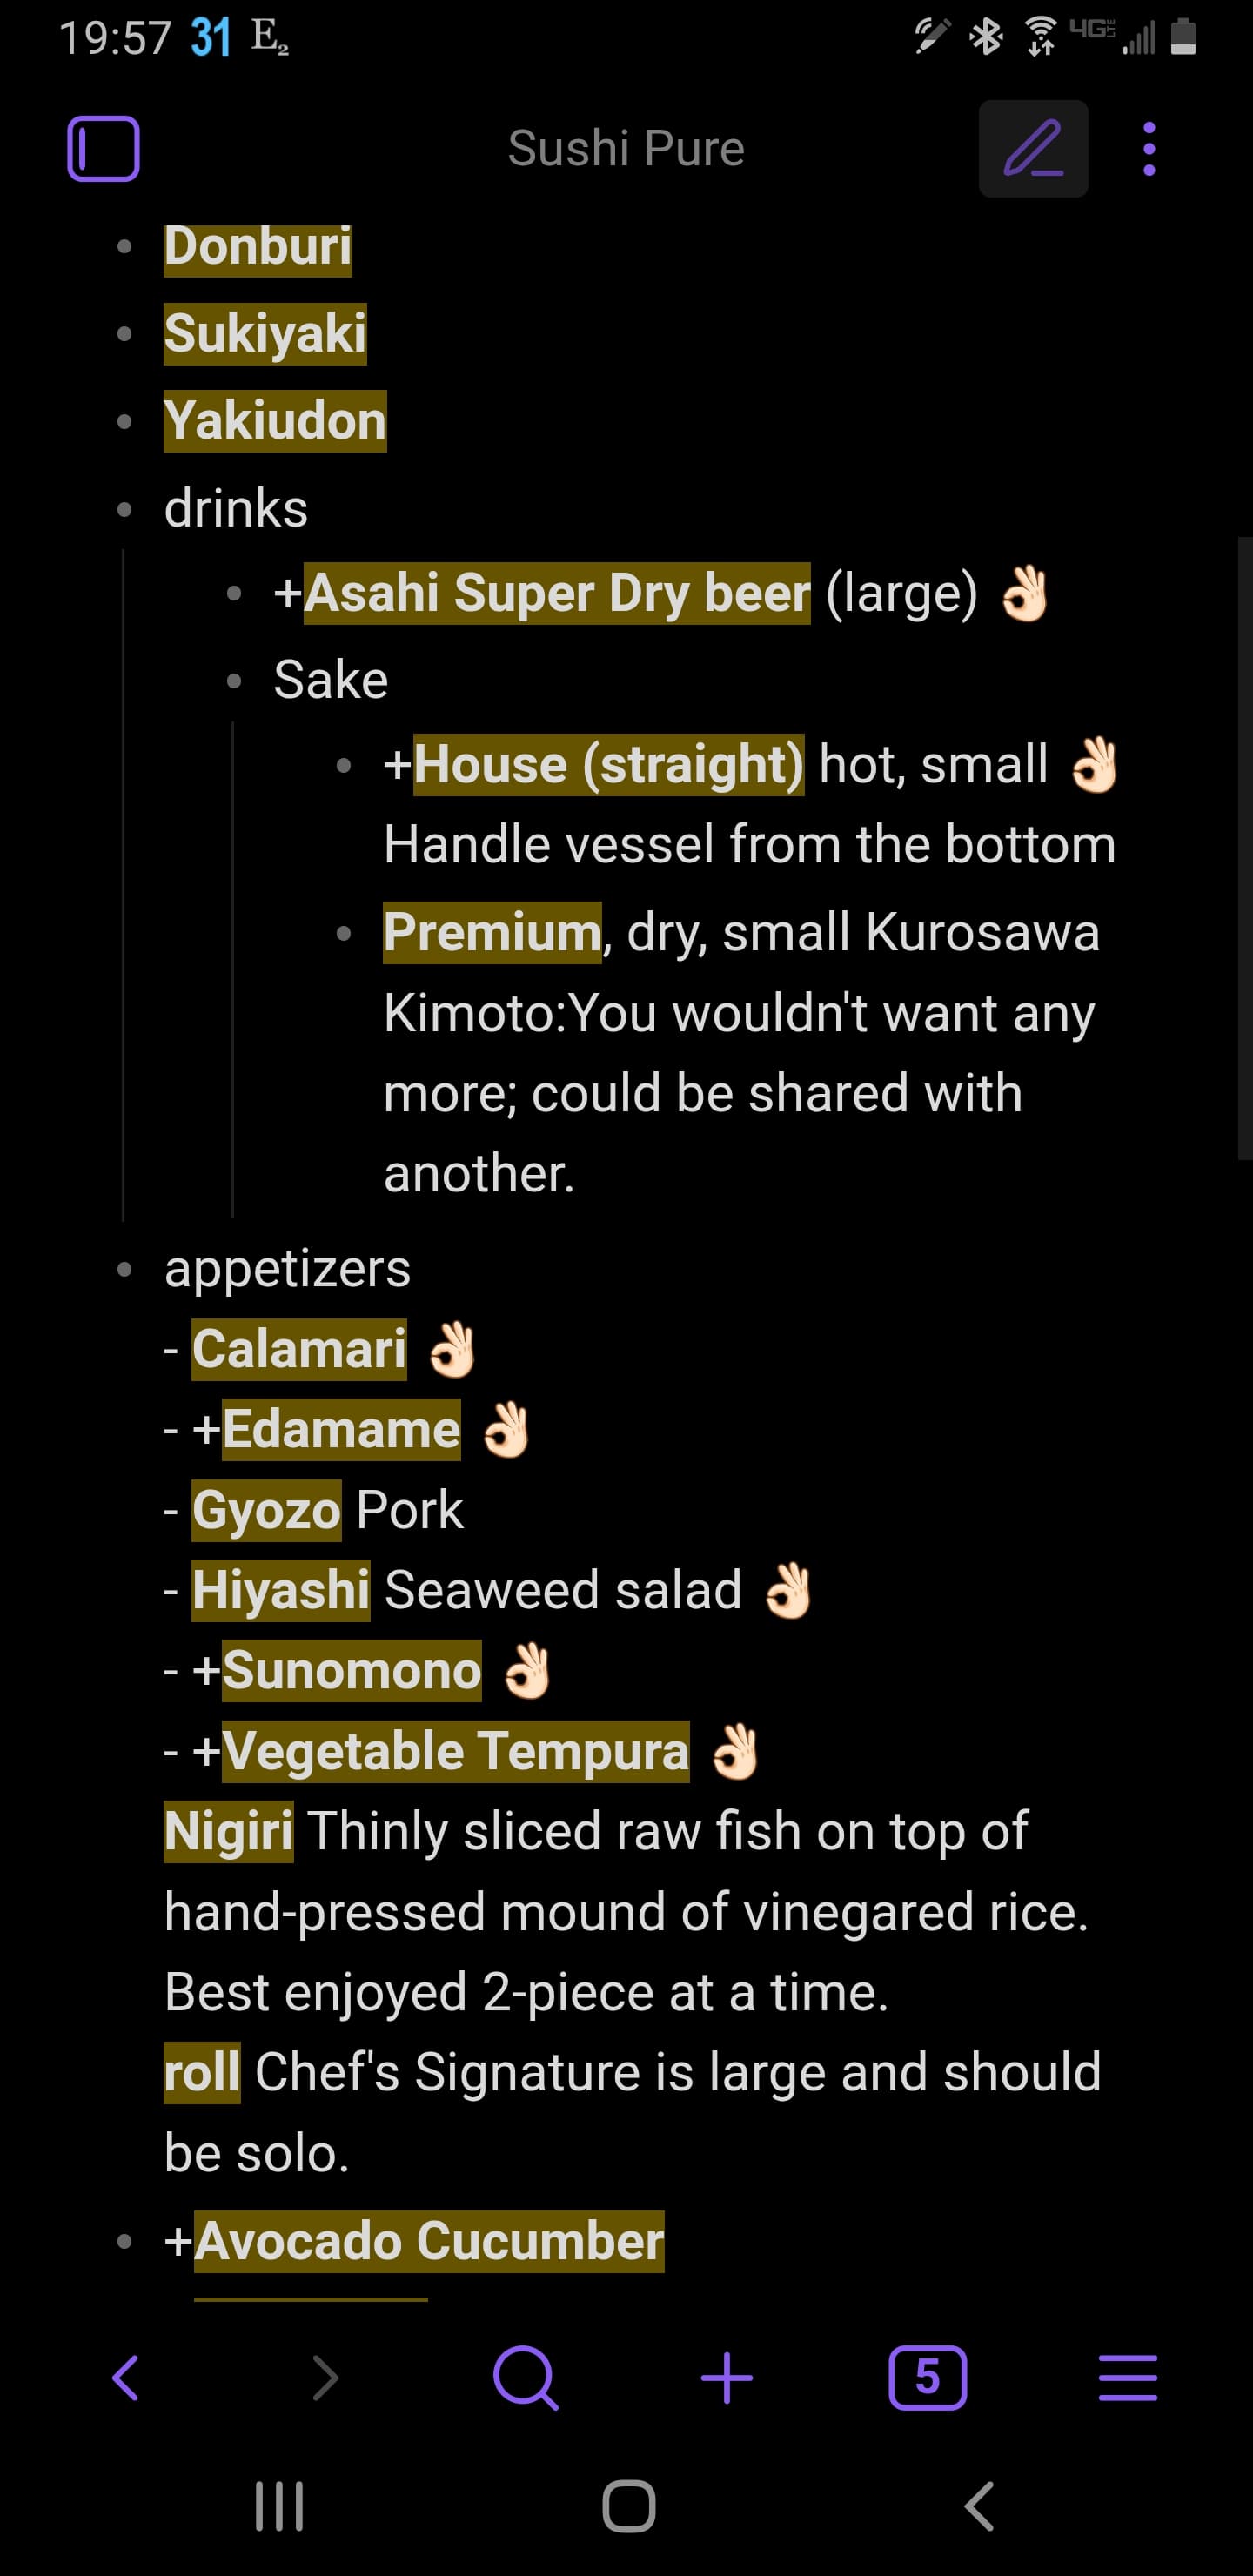The width and height of the screenshot is (1253, 2576).
Task: Tap the highlighted Premium sake text
Action: coord(492,932)
